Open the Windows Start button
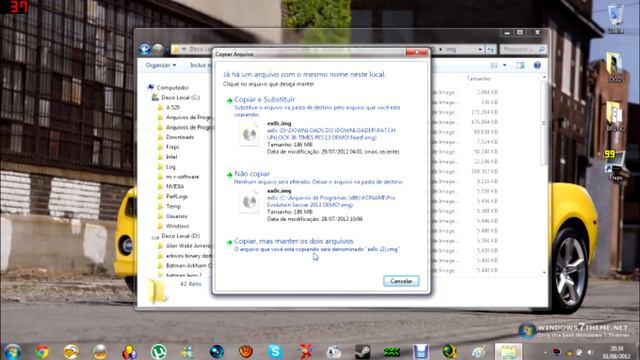Image resolution: width=640 pixels, height=360 pixels. [12, 351]
